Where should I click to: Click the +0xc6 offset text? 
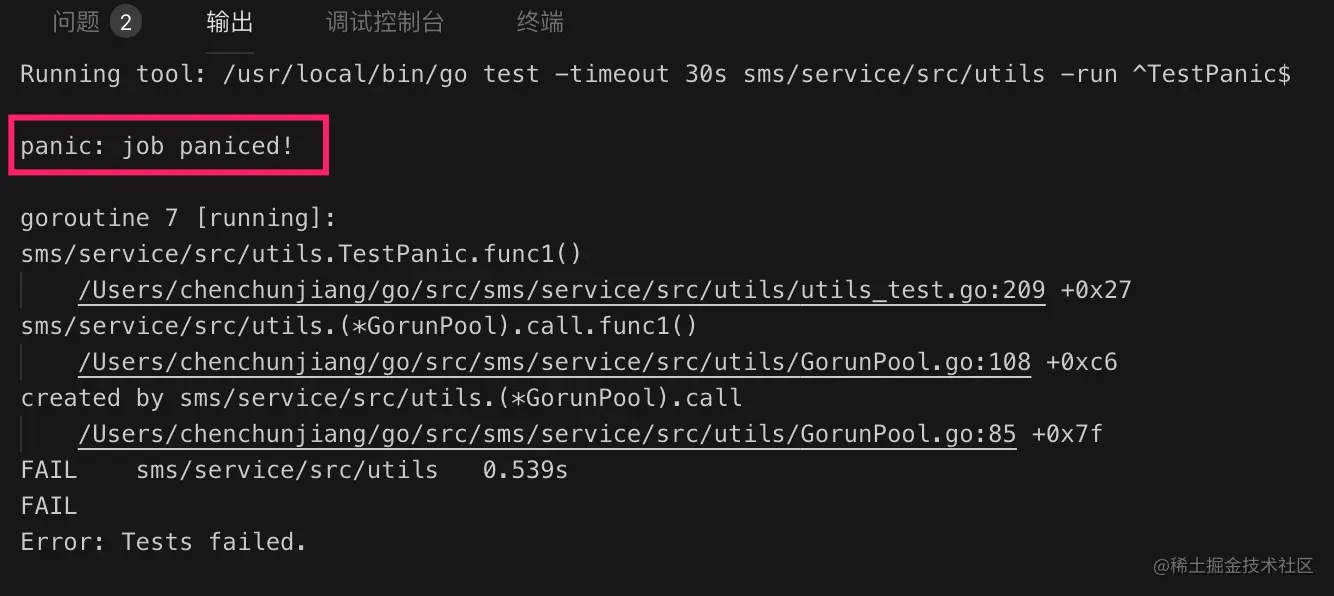[1081, 362]
